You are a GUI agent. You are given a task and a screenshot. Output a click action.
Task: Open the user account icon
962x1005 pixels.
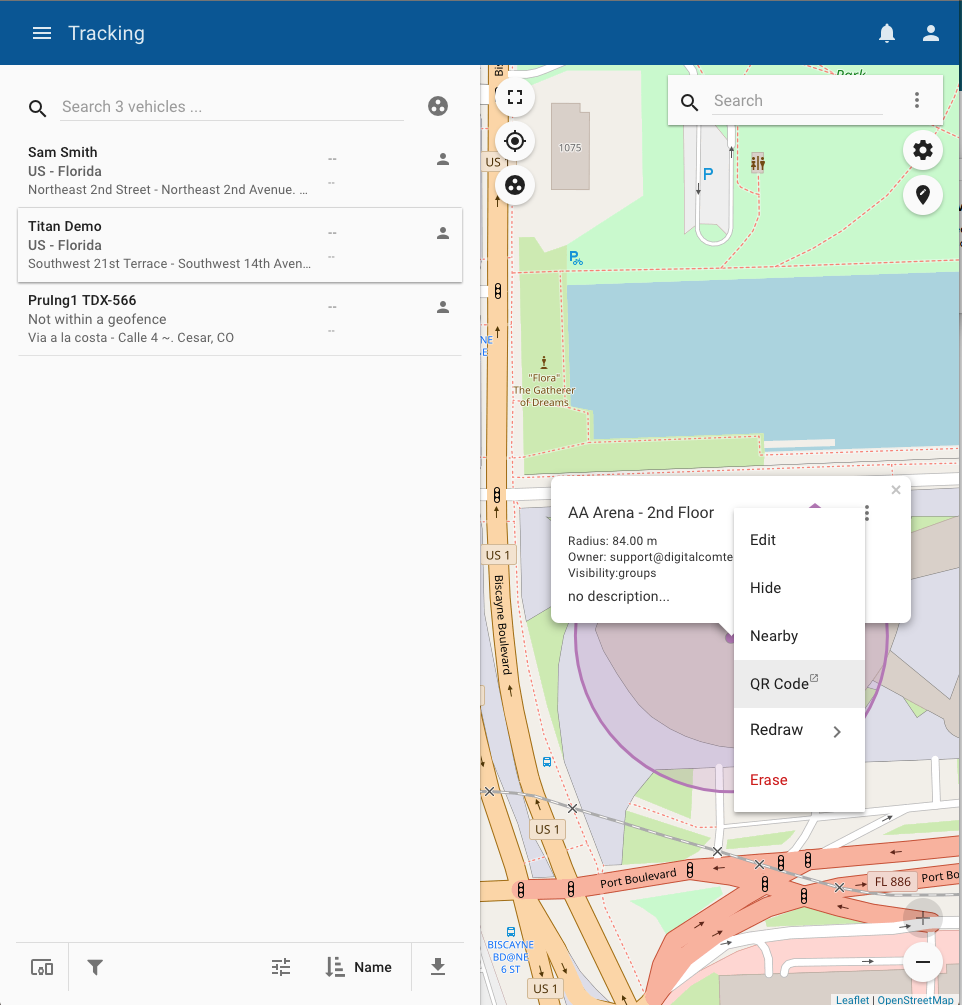(x=931, y=33)
